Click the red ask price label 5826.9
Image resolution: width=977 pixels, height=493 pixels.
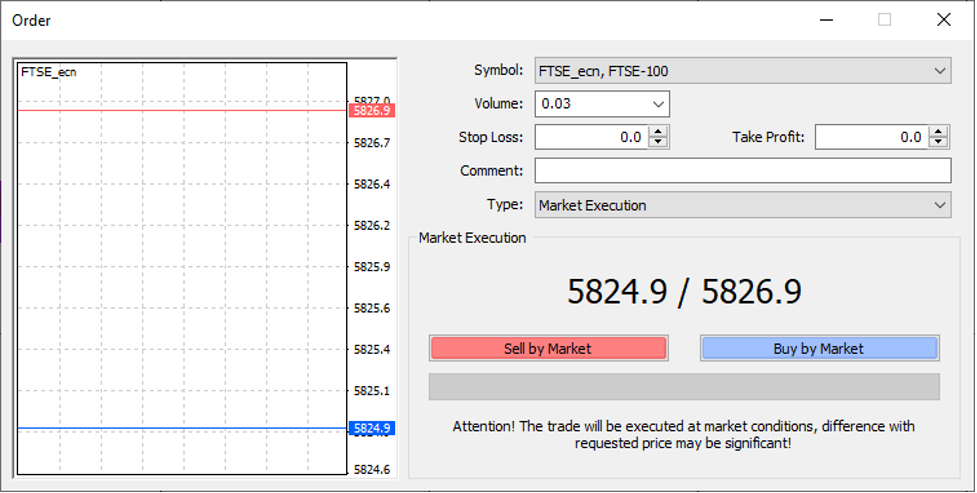(371, 111)
